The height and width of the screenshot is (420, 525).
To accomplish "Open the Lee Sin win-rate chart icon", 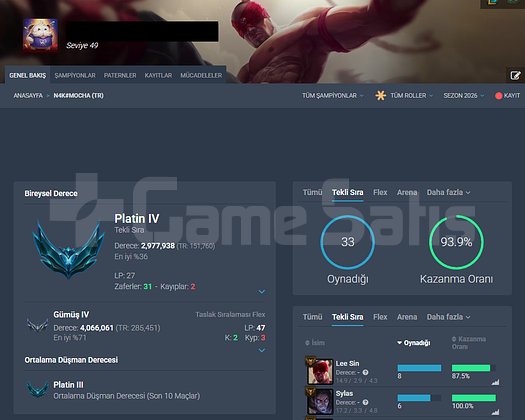I will (x=495, y=382).
